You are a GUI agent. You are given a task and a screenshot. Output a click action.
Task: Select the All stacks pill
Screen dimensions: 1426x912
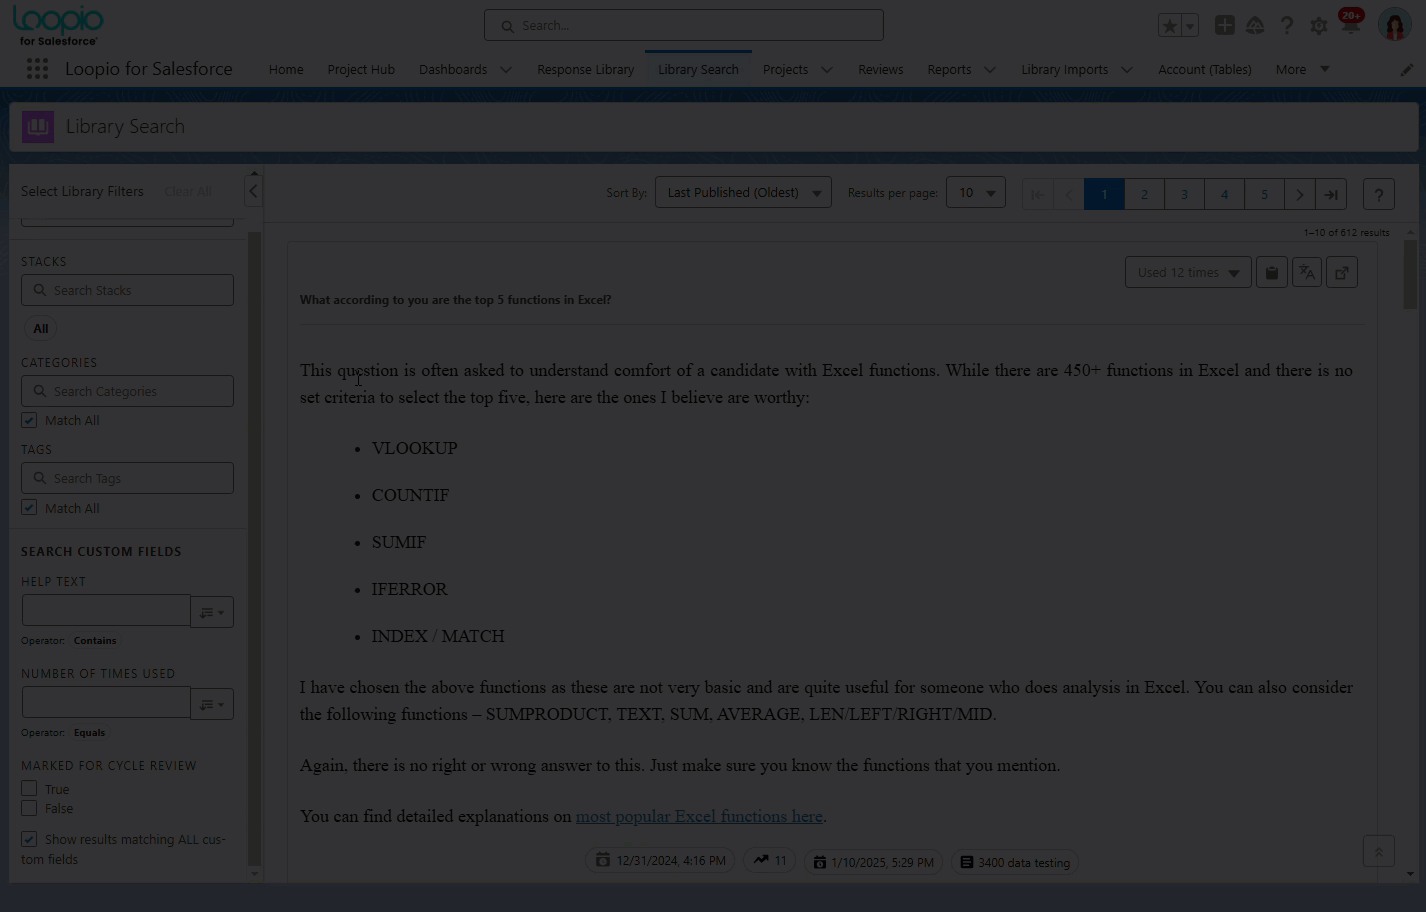coord(40,328)
